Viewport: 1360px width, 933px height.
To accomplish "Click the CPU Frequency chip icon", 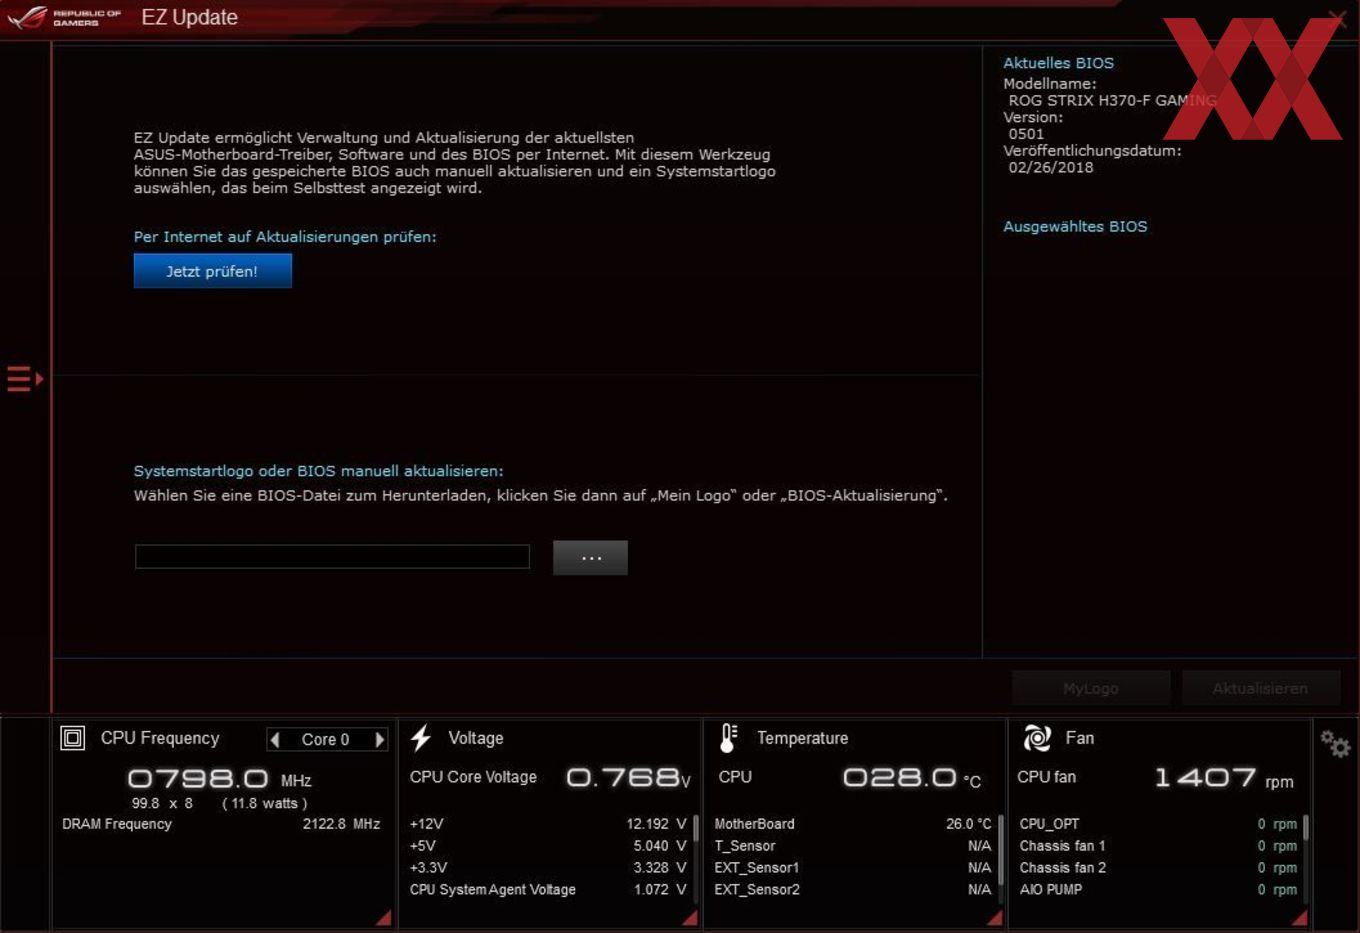I will click(73, 738).
